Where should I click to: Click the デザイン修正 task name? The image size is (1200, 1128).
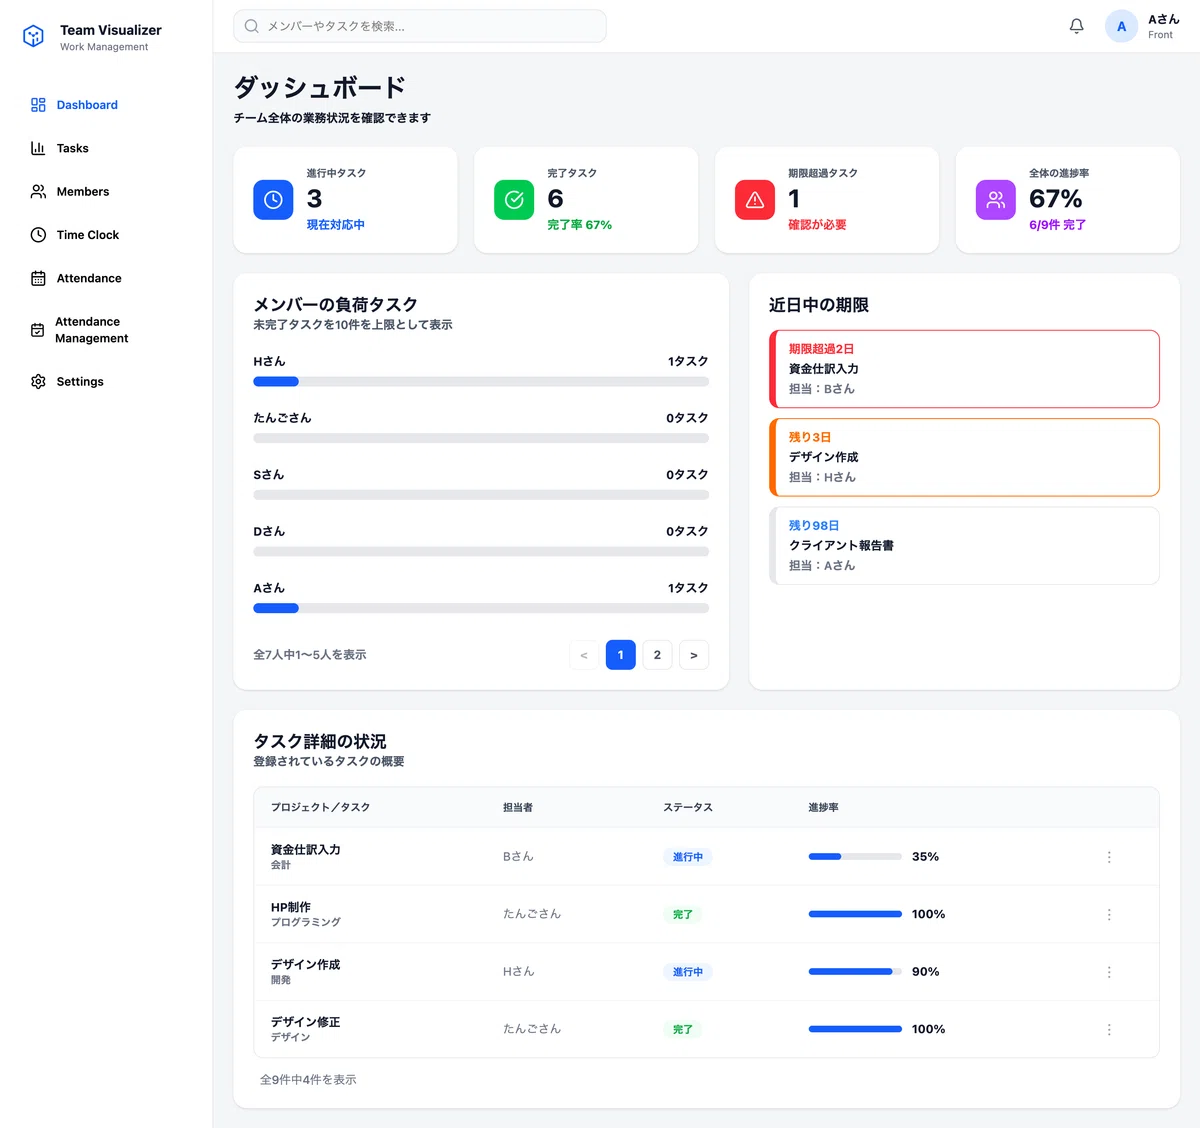(306, 1022)
